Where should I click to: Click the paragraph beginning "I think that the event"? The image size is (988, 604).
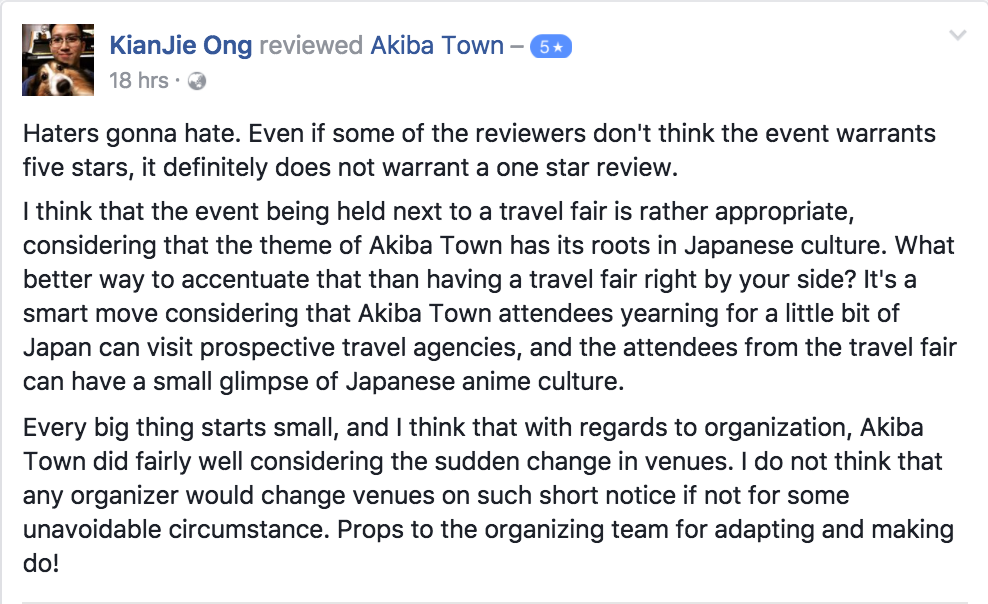tap(490, 296)
